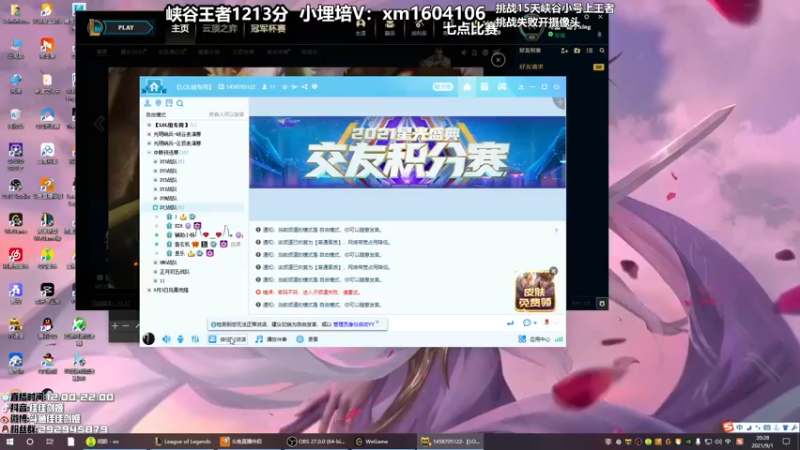Click the Cortana search circle on taskbar
The height and width of the screenshot is (450, 800).
click(30, 441)
